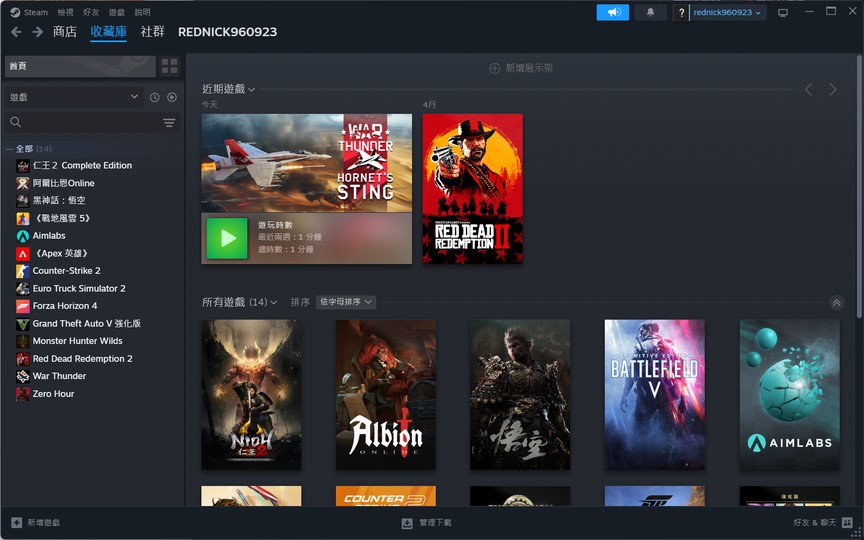864x540 pixels.
Task: Open the 遊戲 menu in menu bar
Action: coord(116,12)
